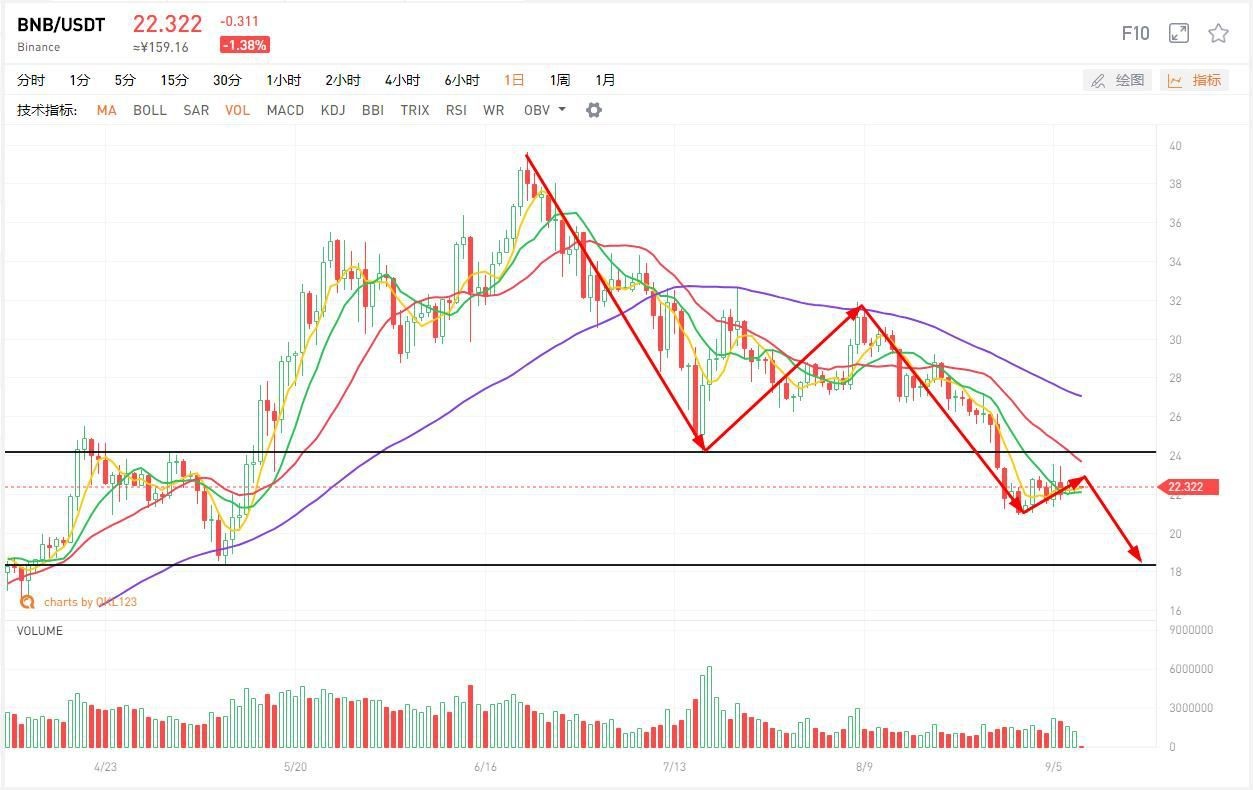Click the F10 info button
1253x790 pixels.
[x=1135, y=33]
